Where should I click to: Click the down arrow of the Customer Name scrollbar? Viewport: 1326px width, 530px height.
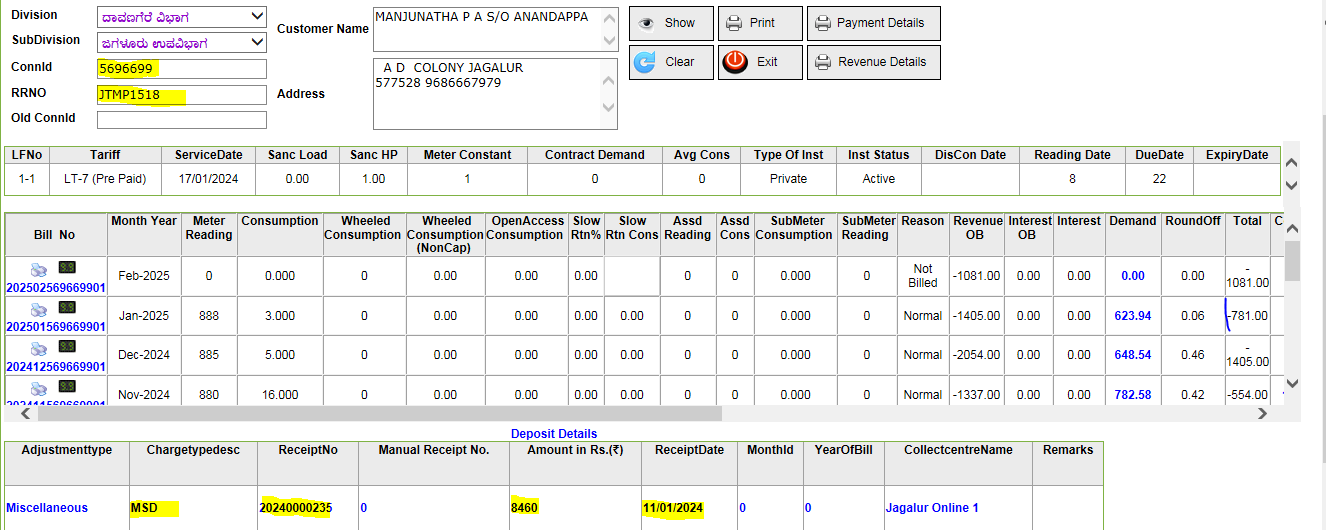tap(610, 42)
